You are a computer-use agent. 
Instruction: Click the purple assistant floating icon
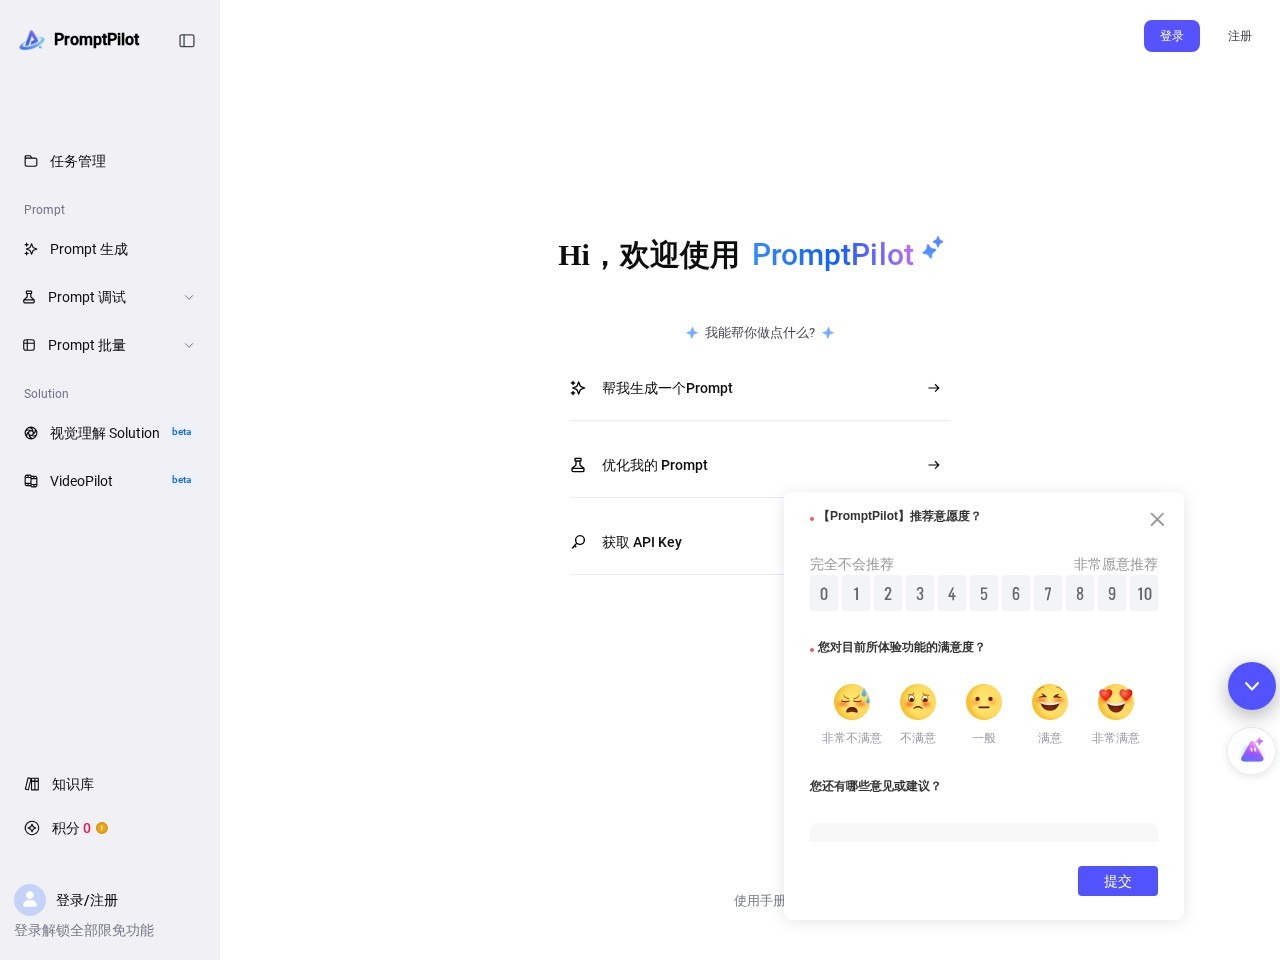(1252, 750)
